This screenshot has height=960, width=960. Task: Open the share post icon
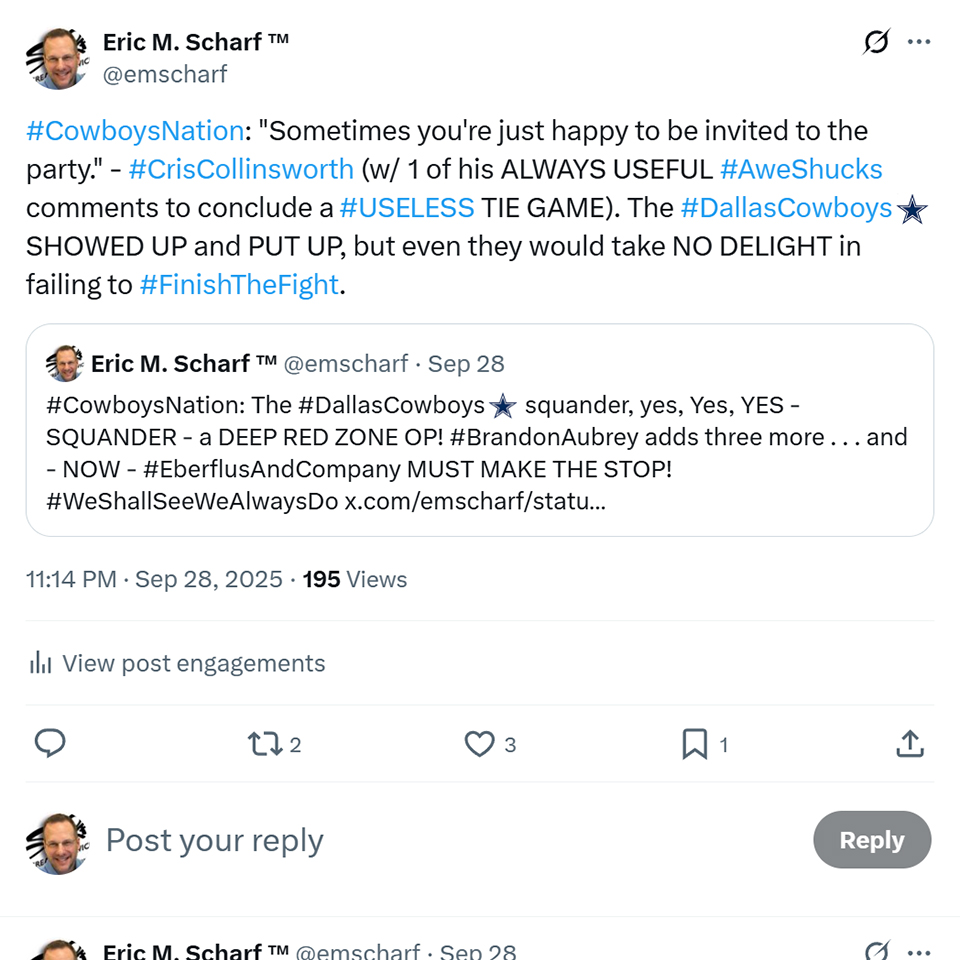(x=909, y=743)
